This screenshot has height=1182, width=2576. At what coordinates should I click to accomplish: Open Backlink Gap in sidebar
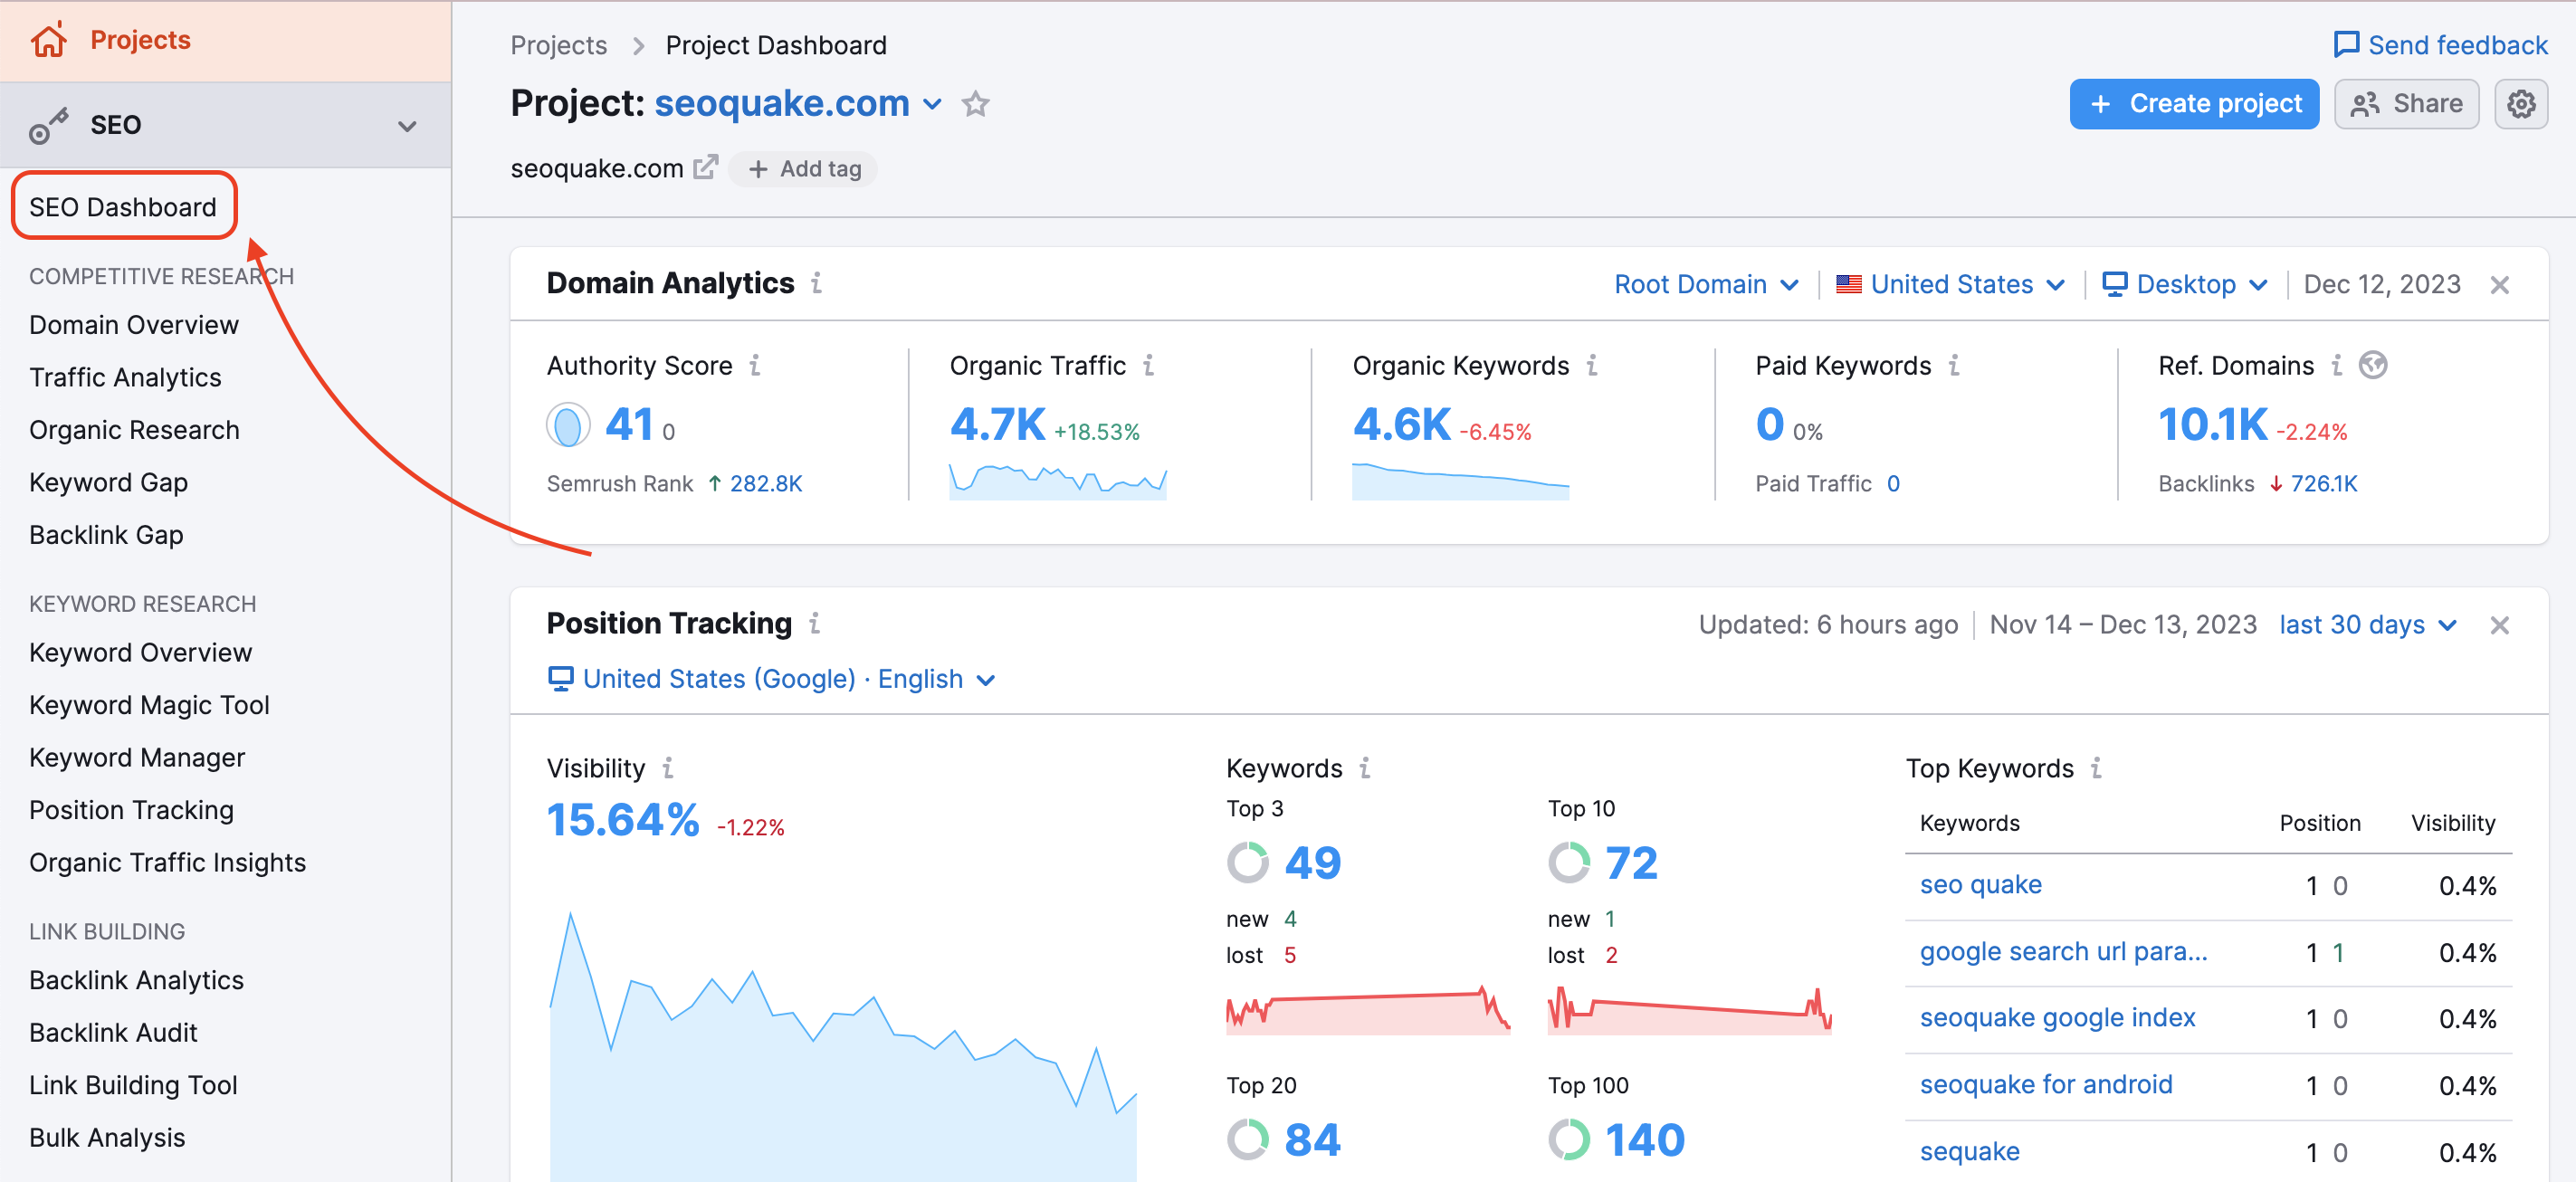(x=106, y=535)
